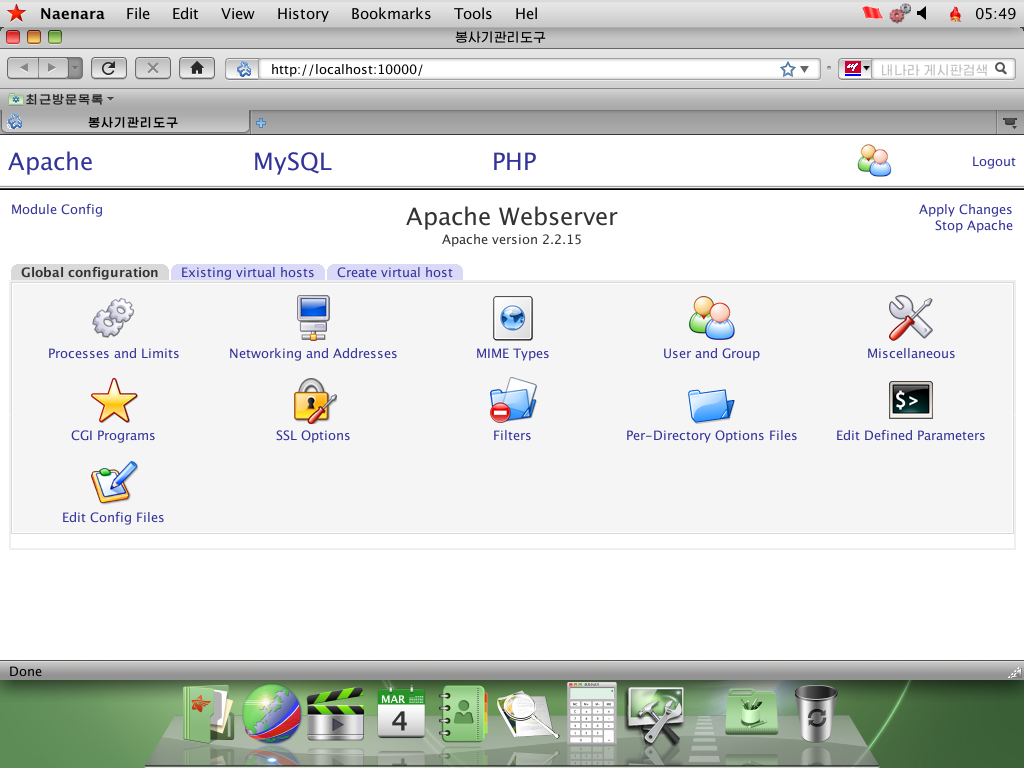
Task: Expand the recently visited bookmarks folder
Action: click(x=61, y=99)
